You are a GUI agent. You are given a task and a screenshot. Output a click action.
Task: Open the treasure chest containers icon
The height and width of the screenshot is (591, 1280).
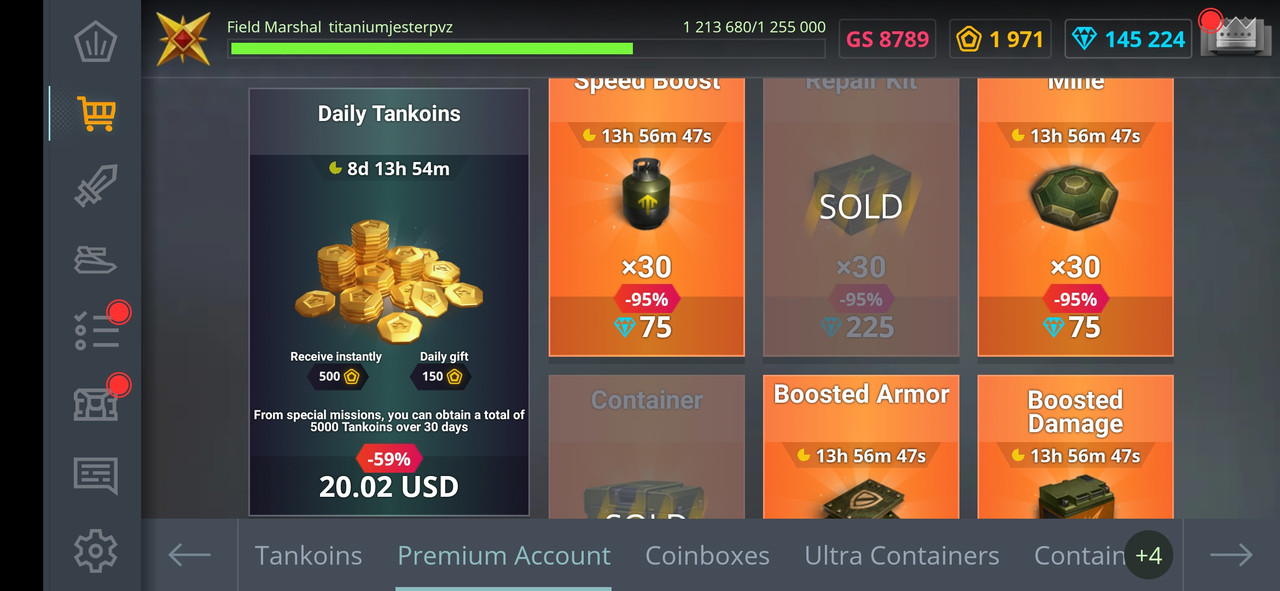click(x=96, y=403)
